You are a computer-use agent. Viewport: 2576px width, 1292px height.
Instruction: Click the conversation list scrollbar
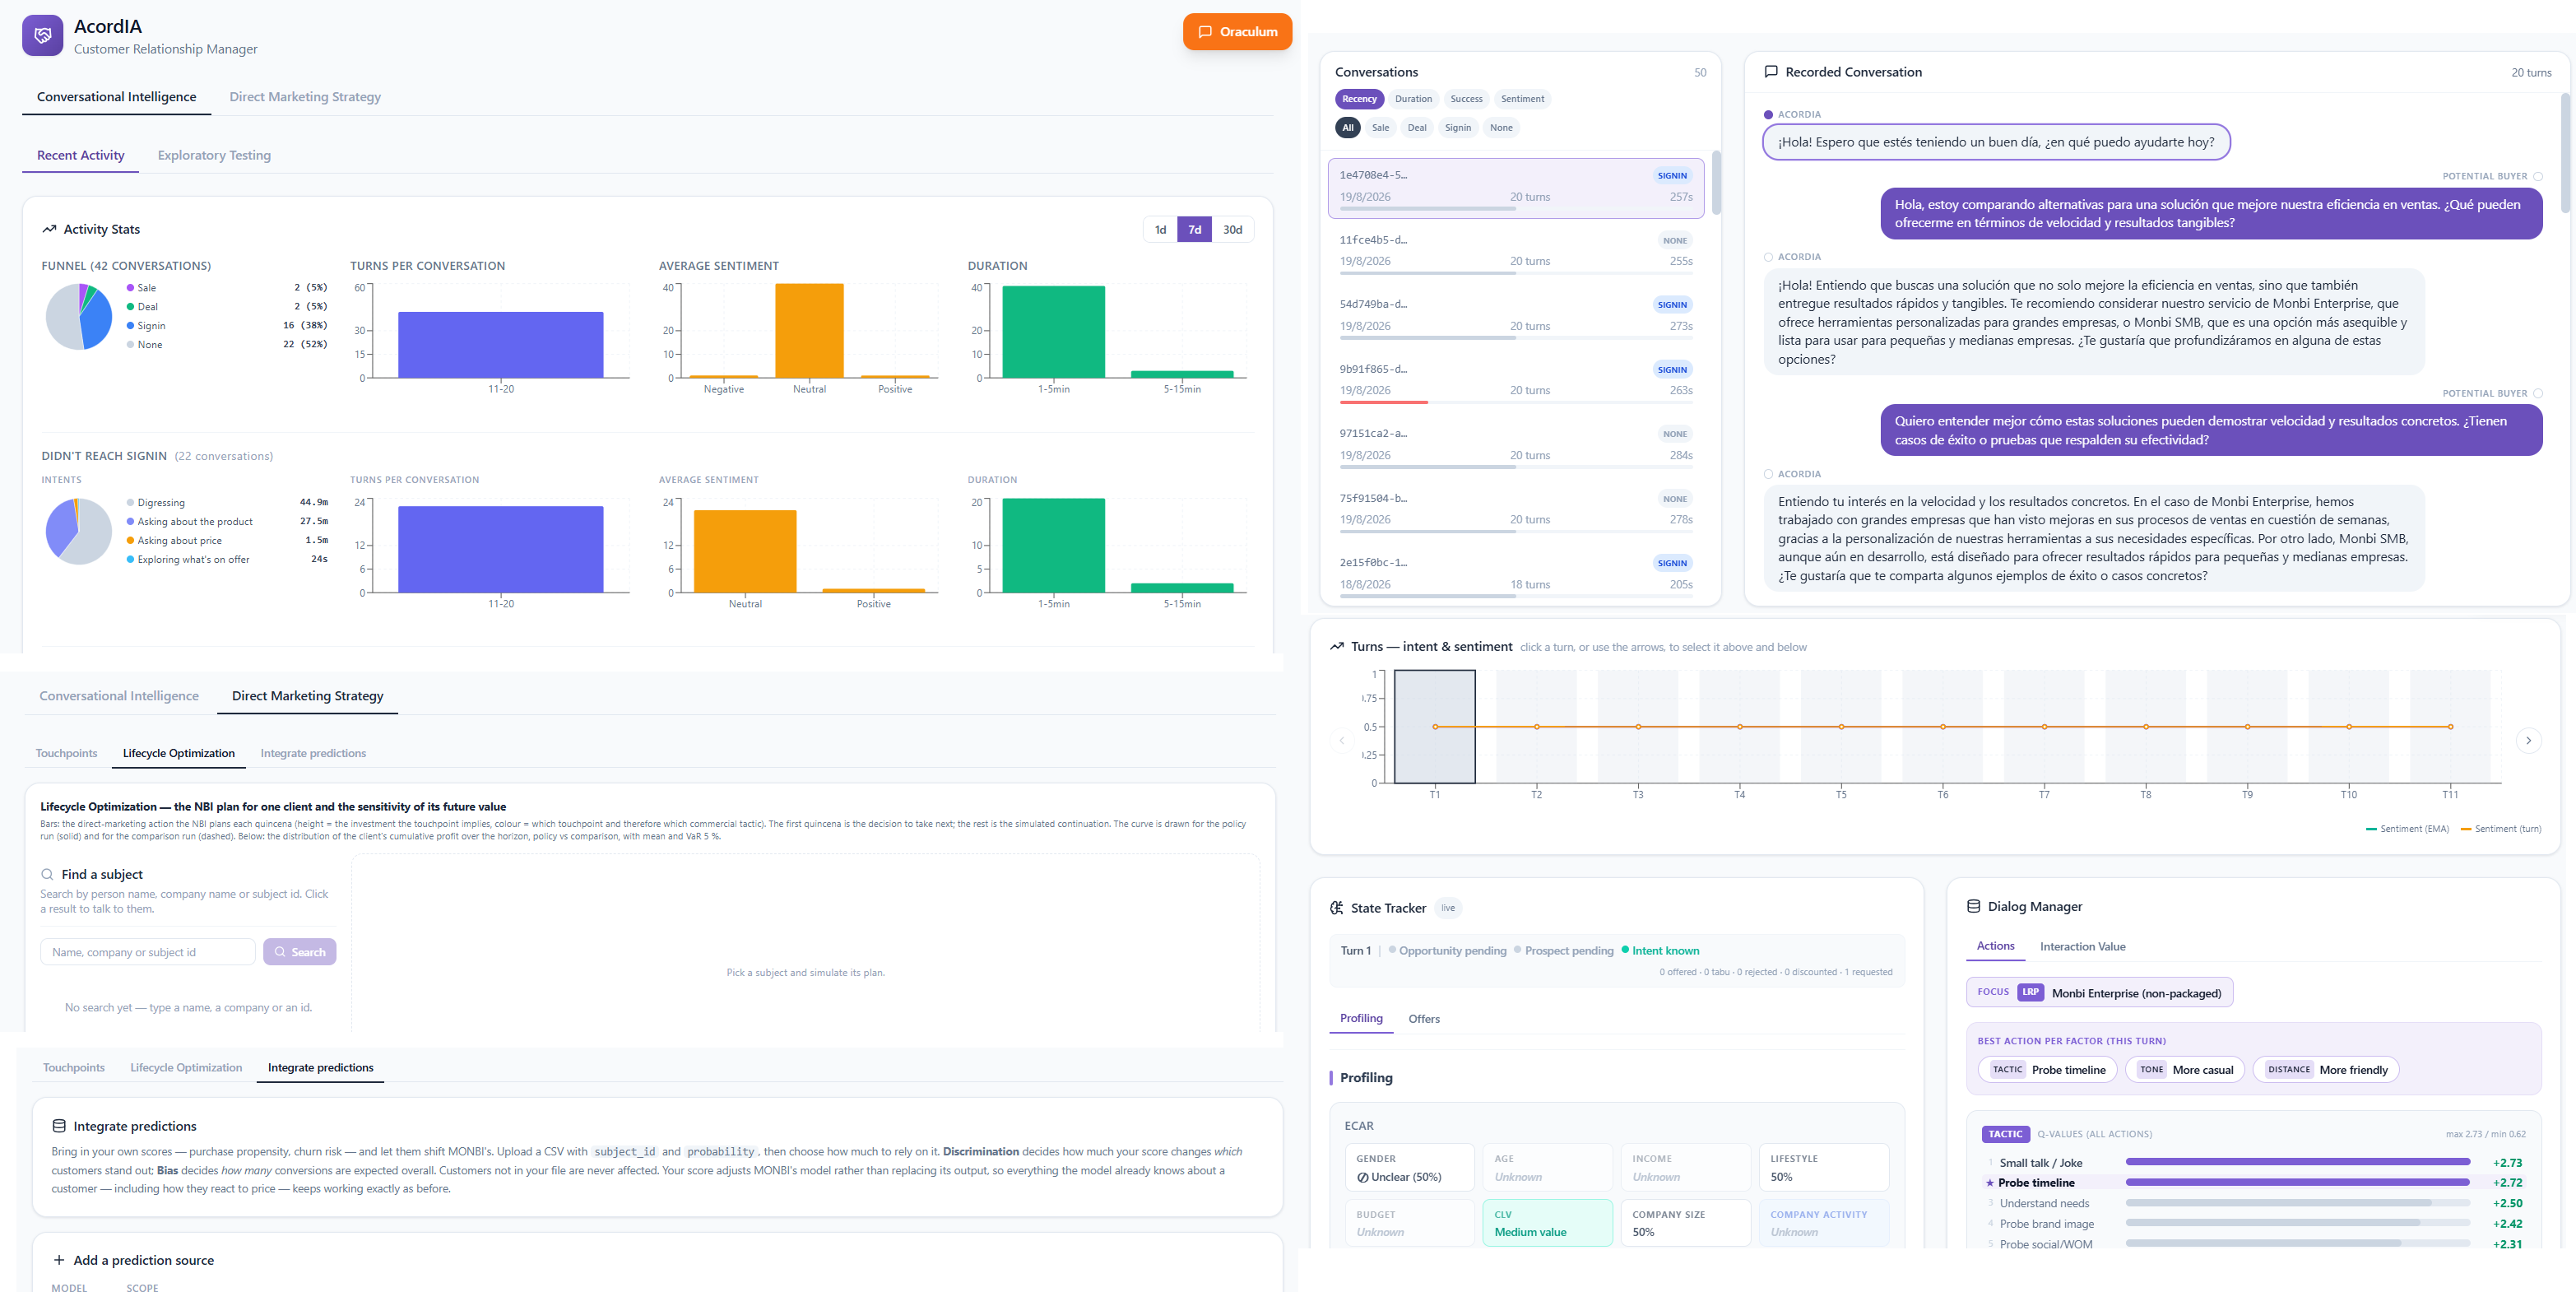pos(1716,183)
